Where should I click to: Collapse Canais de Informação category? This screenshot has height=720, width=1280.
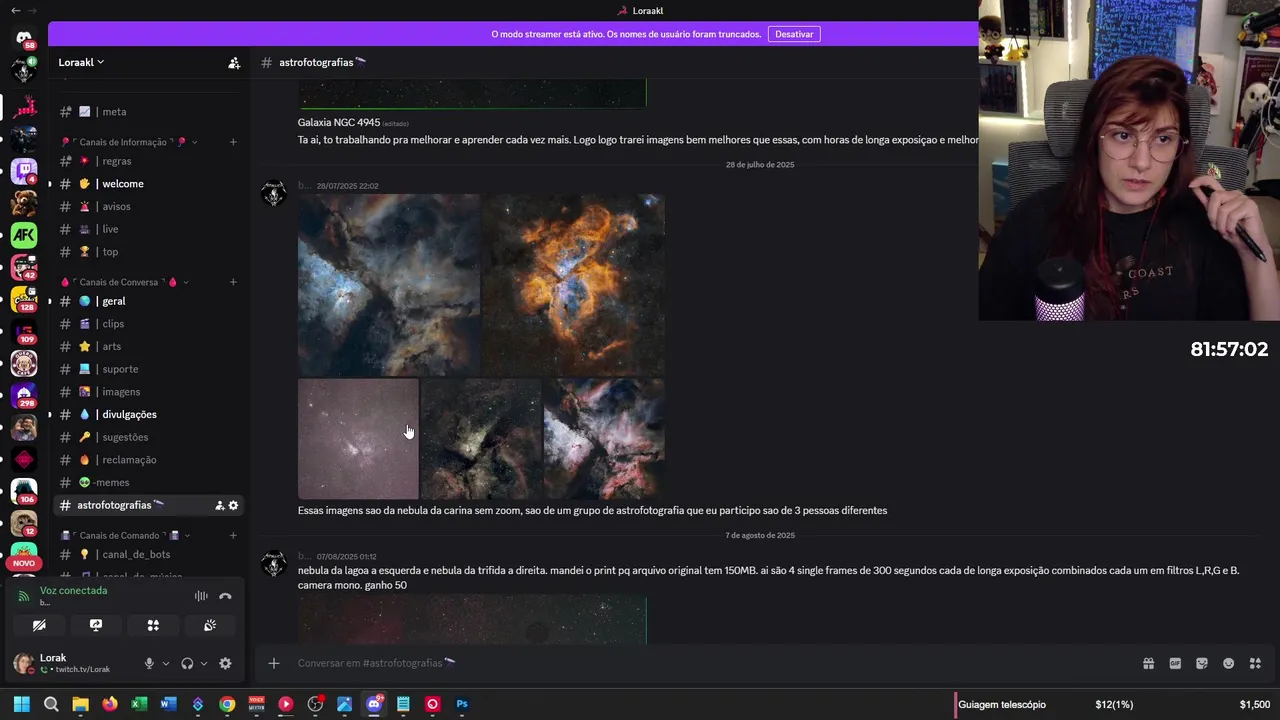point(129,142)
